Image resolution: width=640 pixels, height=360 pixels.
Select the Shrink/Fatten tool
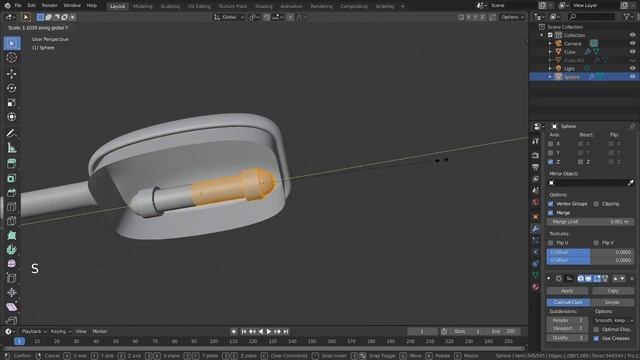(11, 292)
